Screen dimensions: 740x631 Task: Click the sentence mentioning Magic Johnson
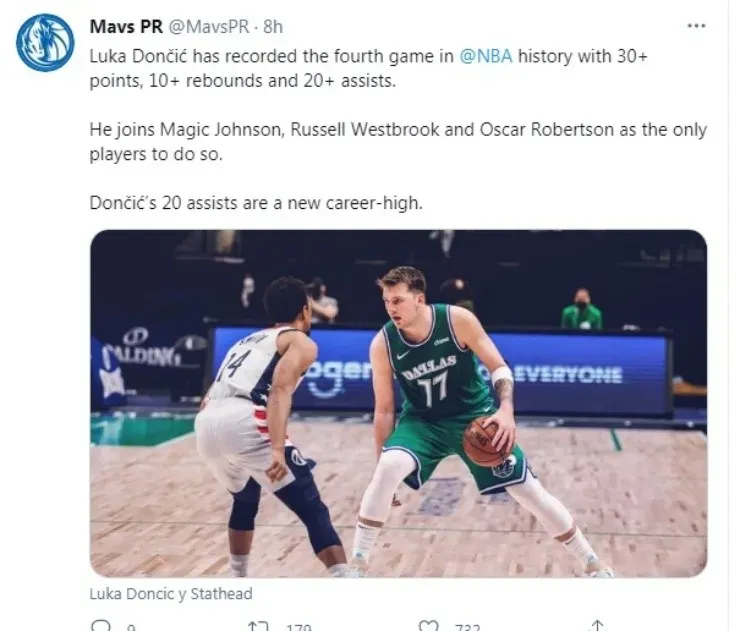tap(398, 142)
